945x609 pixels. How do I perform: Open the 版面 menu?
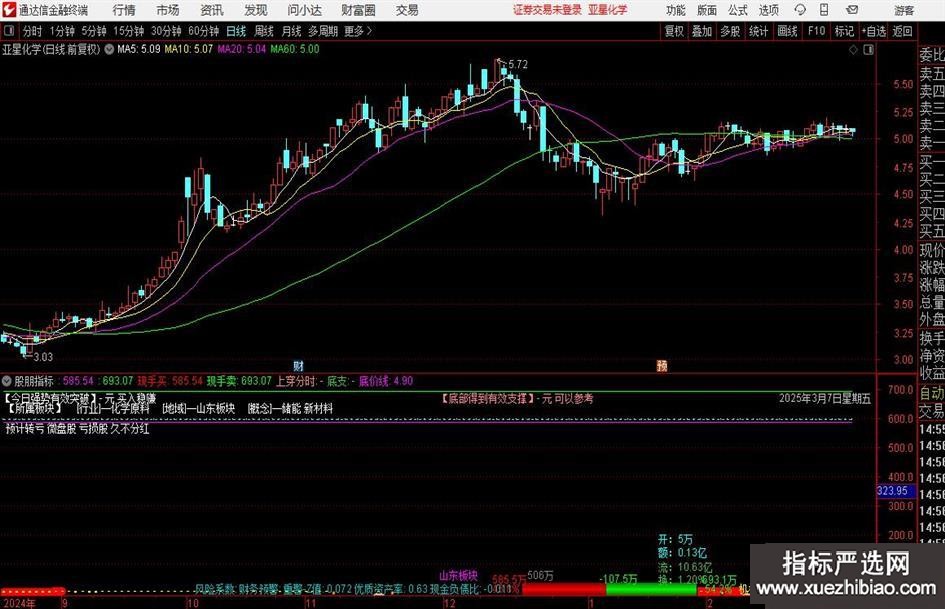(x=706, y=10)
